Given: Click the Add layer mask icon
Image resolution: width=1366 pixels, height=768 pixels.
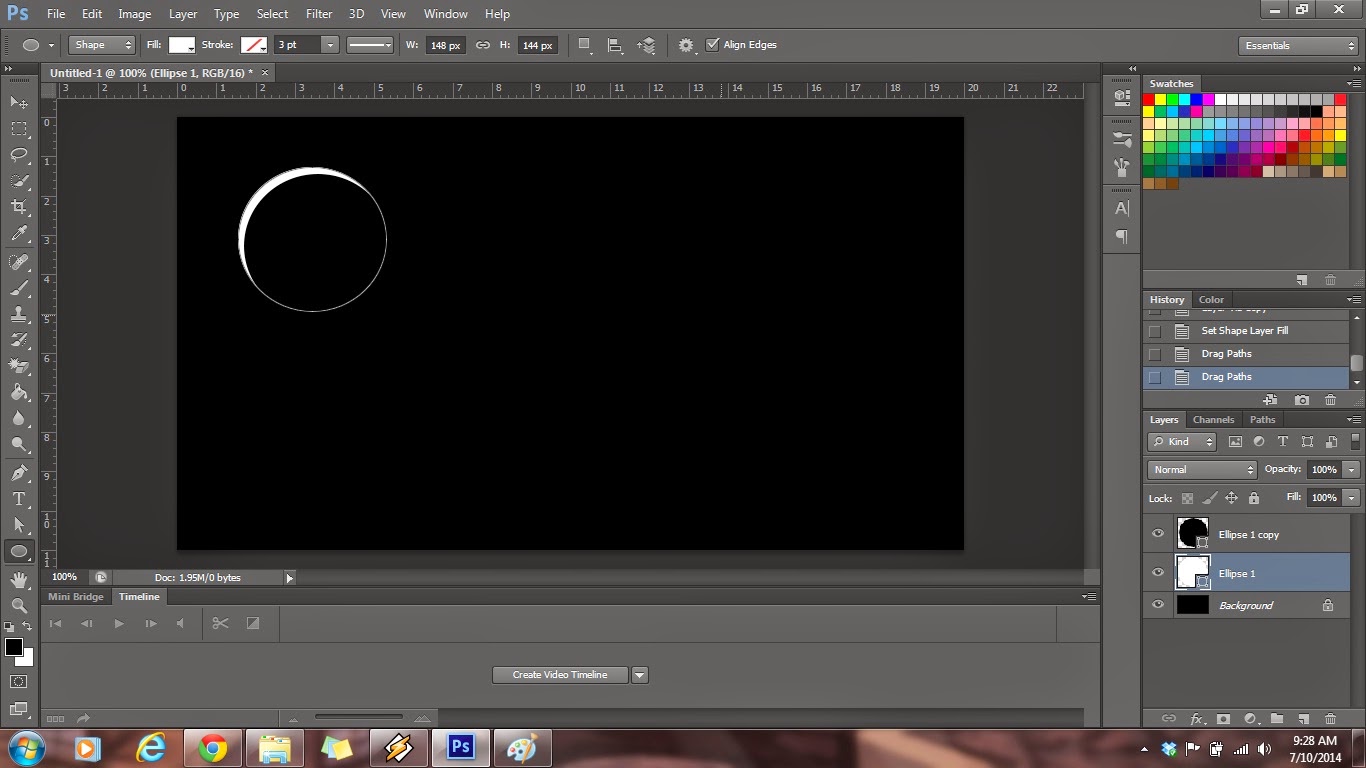Looking at the screenshot, I should pos(1222,719).
